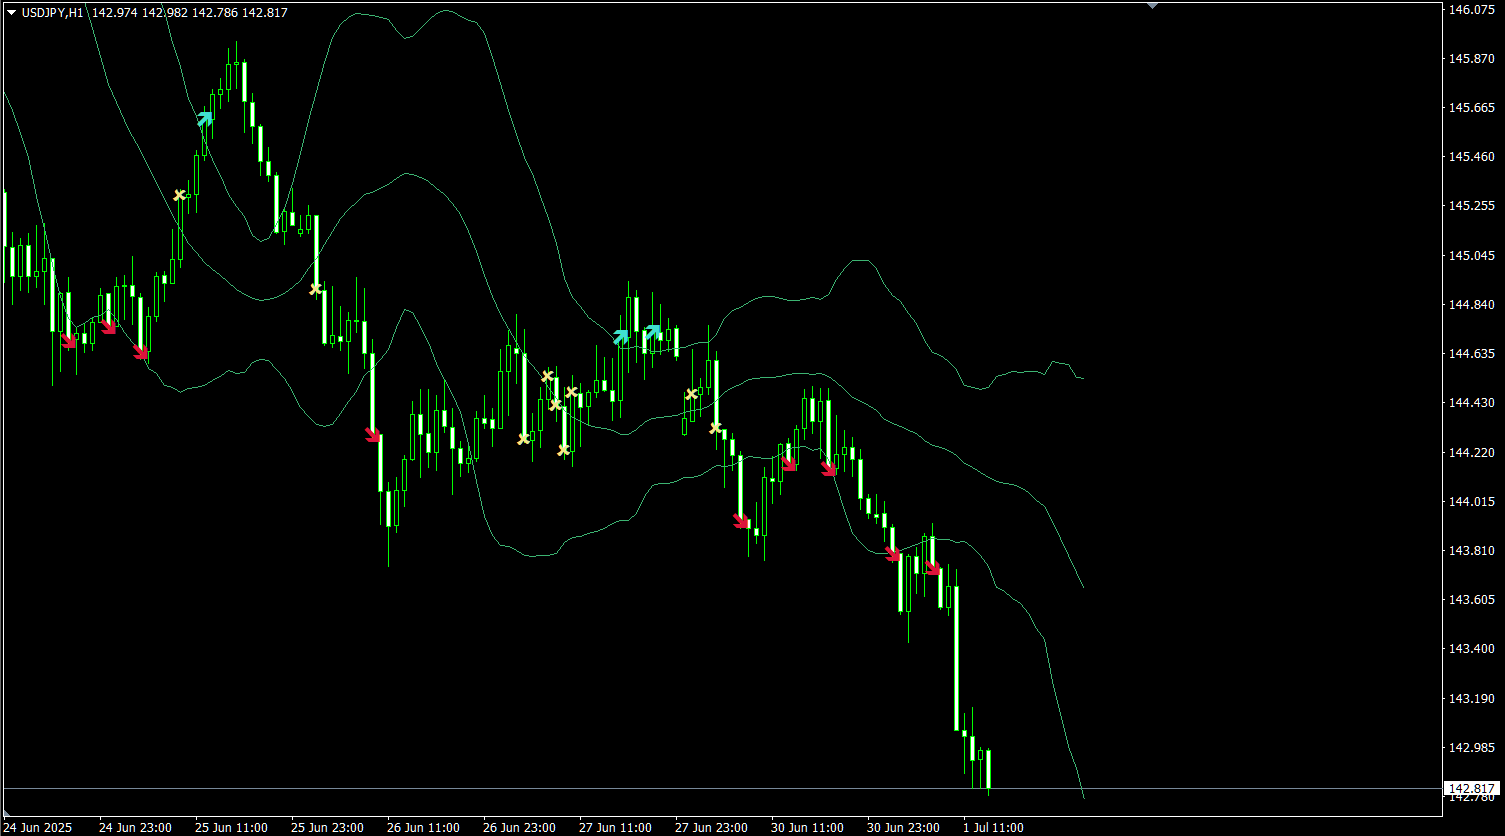Click the 27 Jun 23:00 time label
This screenshot has height=836, width=1505.
[711, 828]
